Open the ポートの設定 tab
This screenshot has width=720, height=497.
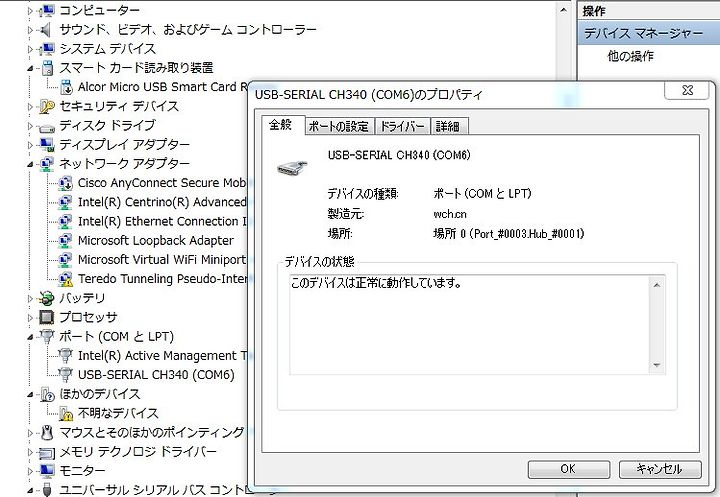339,126
